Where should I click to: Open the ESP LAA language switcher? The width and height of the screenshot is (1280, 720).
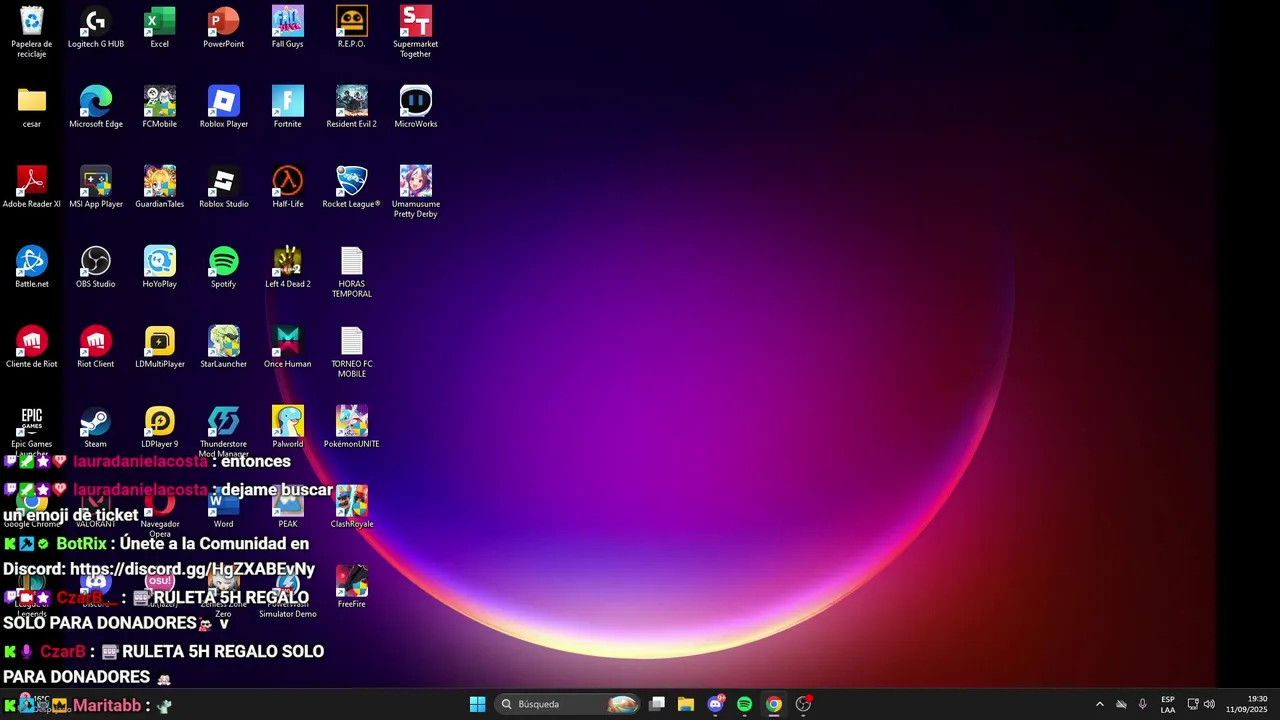(x=1168, y=704)
